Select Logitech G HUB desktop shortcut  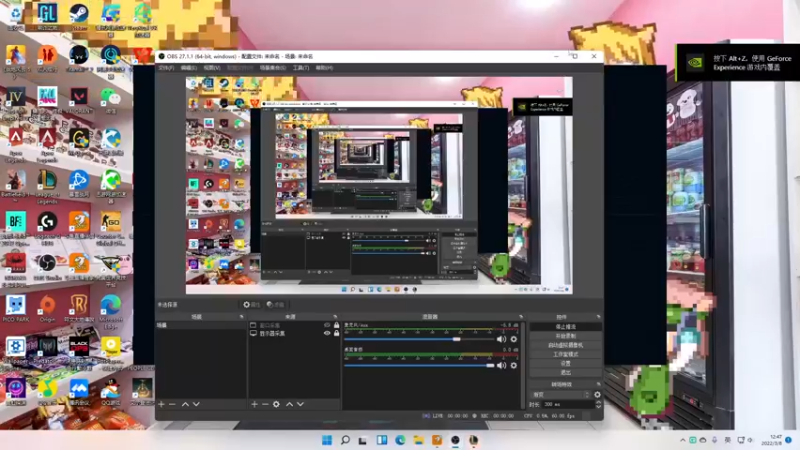[47, 229]
